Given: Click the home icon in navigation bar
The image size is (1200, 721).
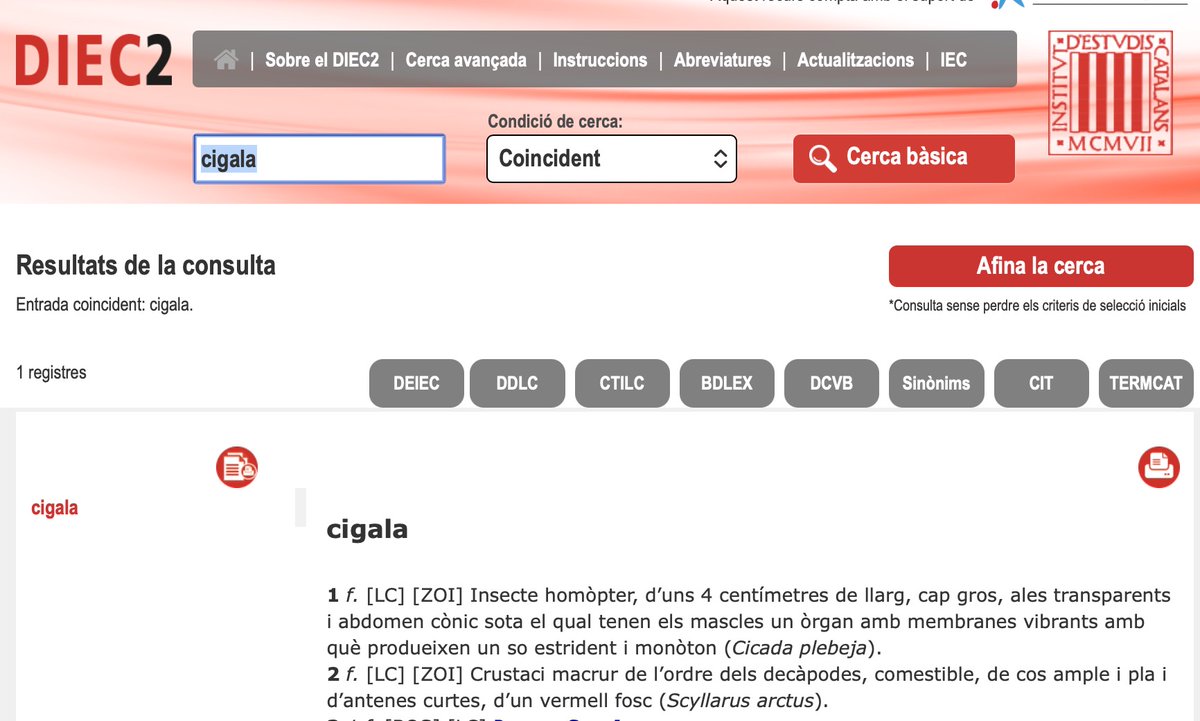Looking at the screenshot, I should point(226,60).
